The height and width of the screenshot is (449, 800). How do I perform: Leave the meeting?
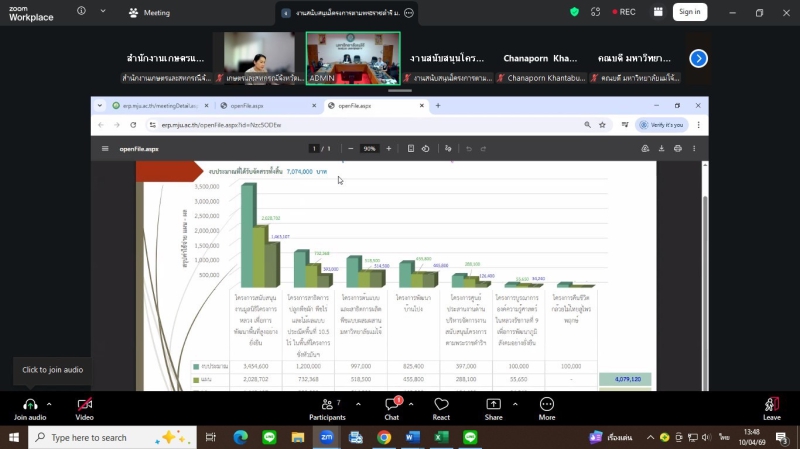pyautogui.click(x=771, y=404)
